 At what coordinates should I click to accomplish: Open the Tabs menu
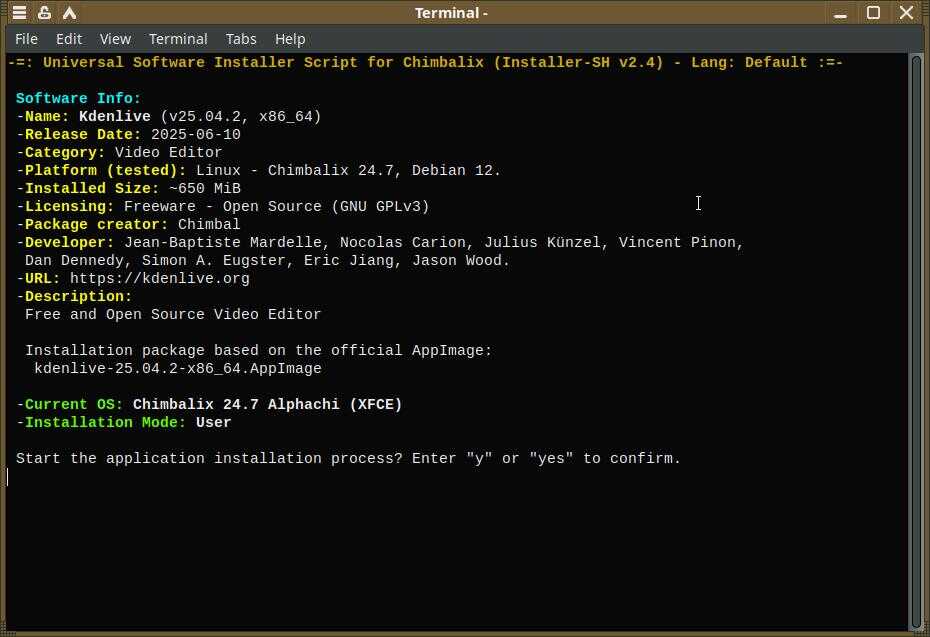(x=241, y=39)
